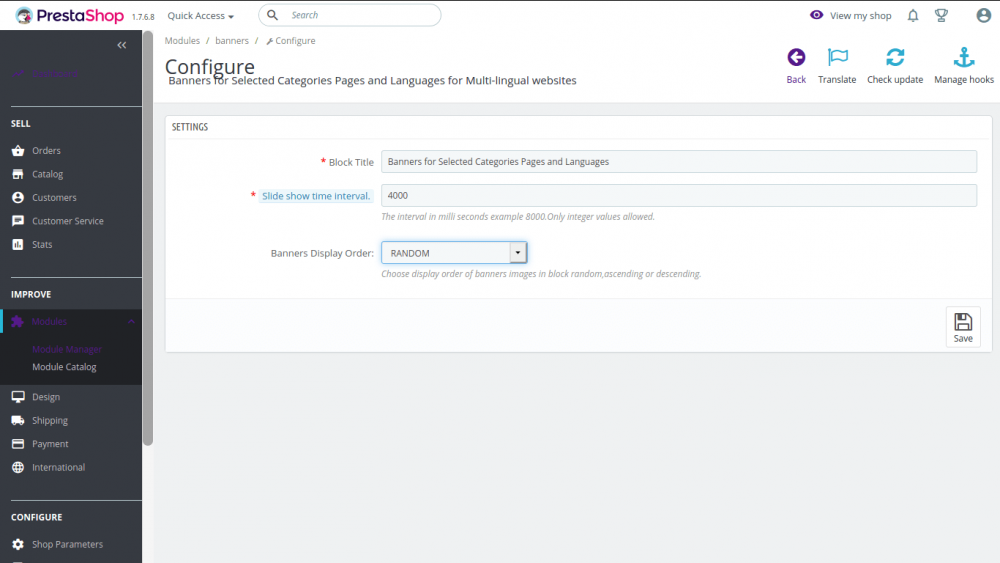Click the Configure breadcrumb
The height and width of the screenshot is (563, 1000).
pos(291,41)
